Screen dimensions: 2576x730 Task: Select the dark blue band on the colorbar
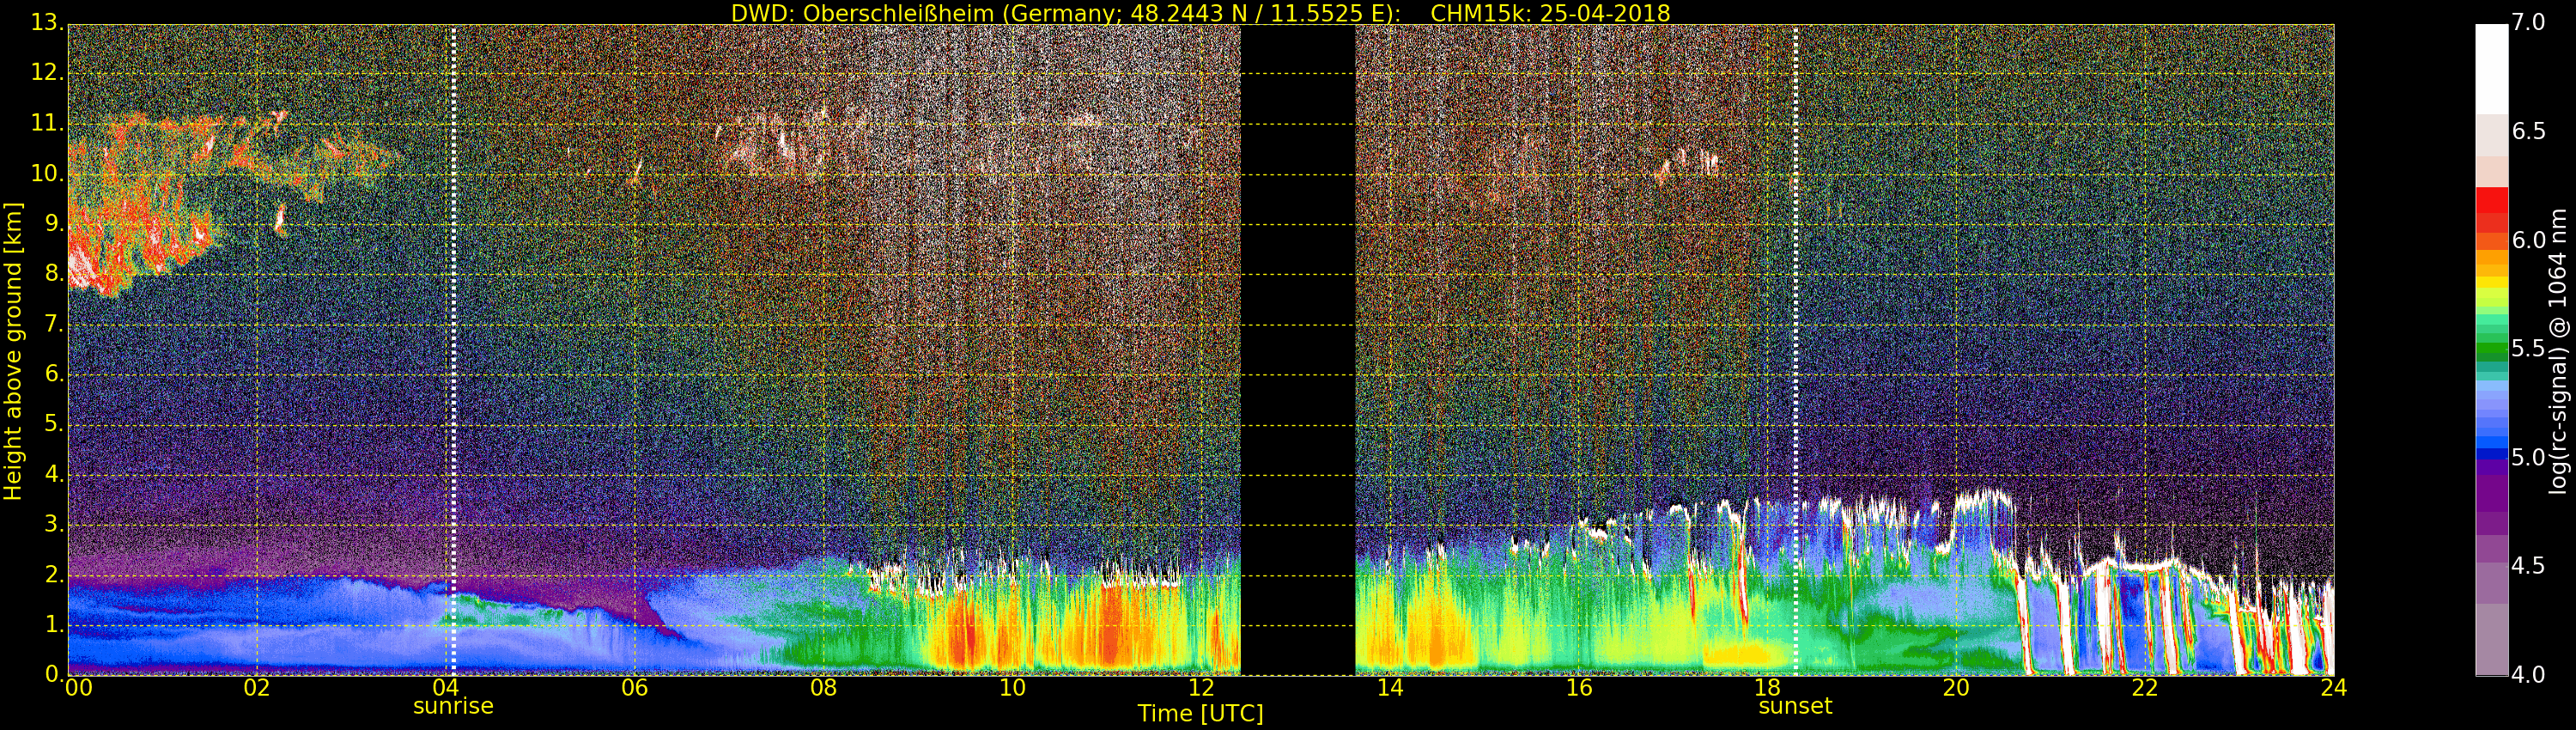click(x=2491, y=454)
